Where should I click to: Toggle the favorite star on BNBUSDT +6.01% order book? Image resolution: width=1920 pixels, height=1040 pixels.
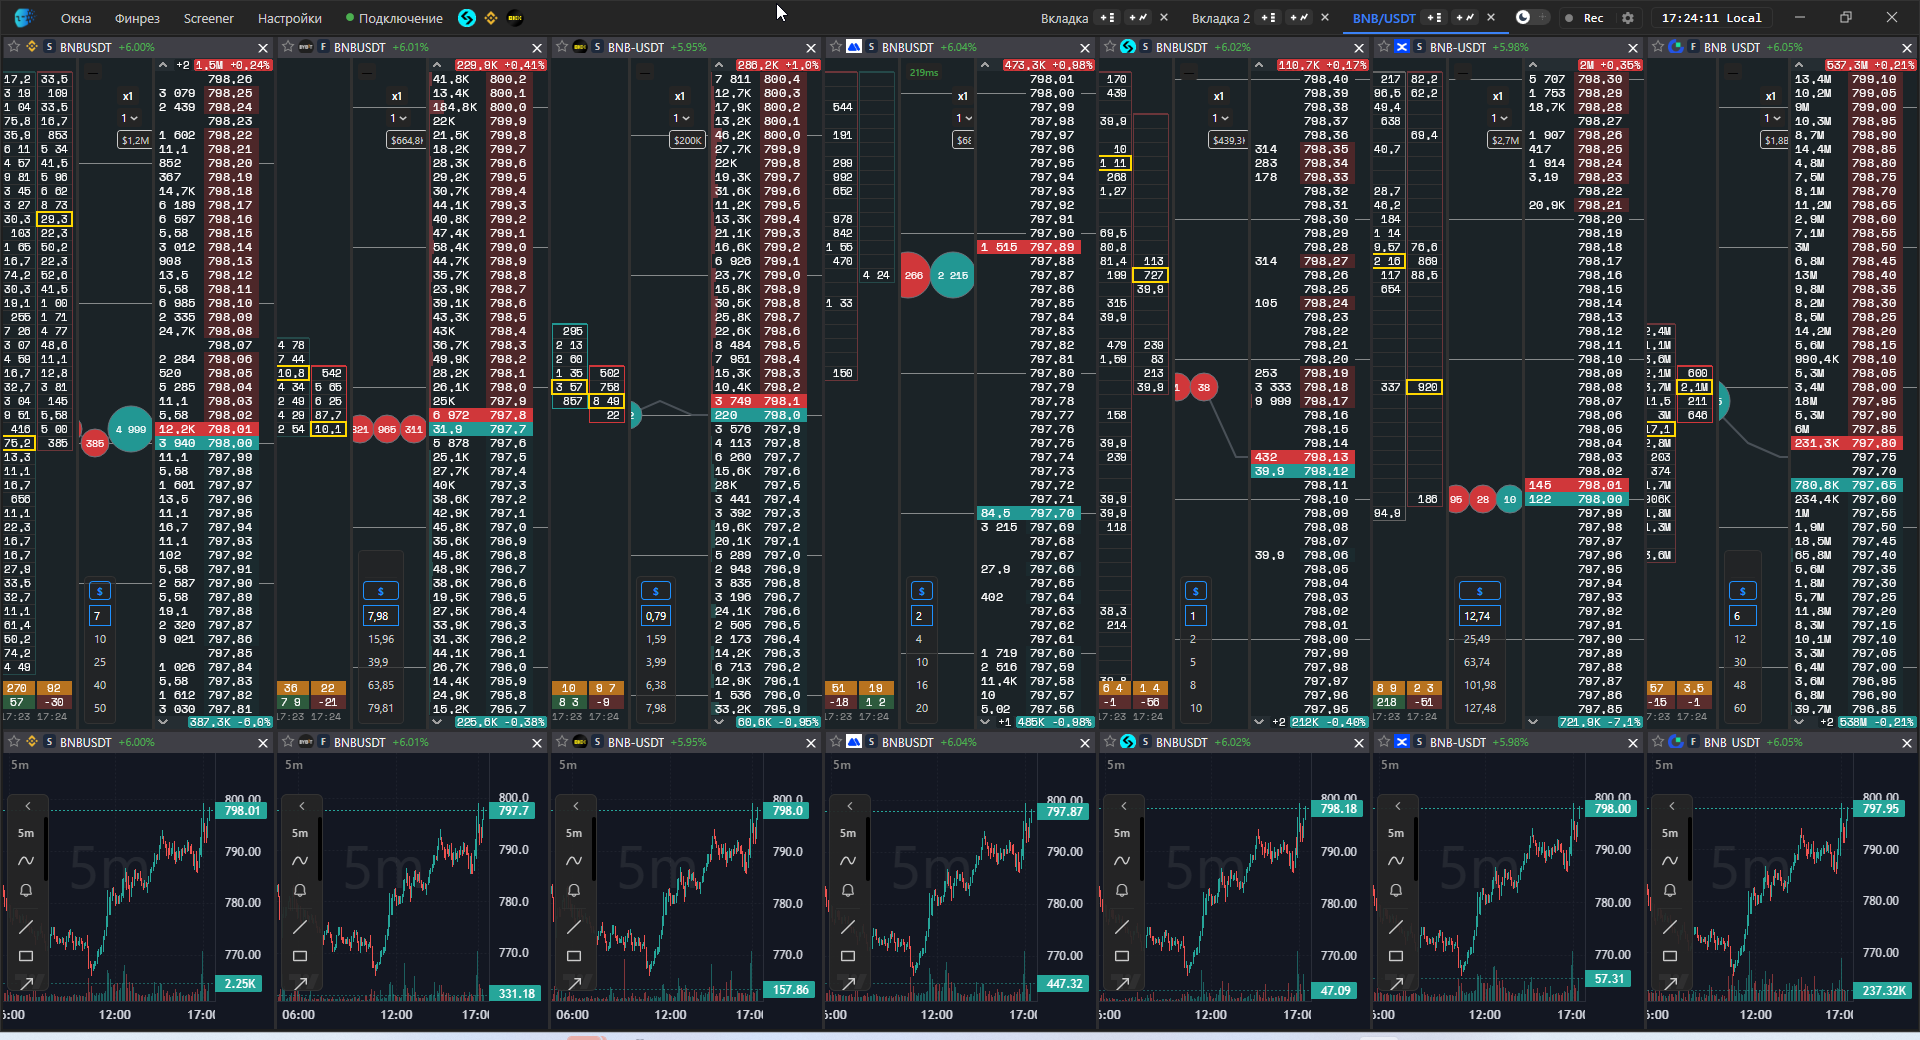point(288,47)
